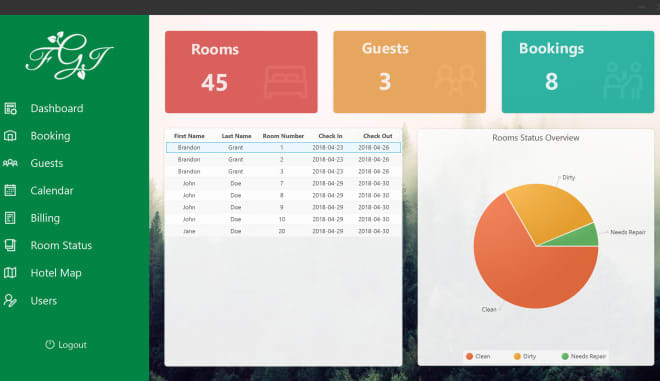Sort by Check Out column header
The height and width of the screenshot is (381, 660).
point(378,136)
